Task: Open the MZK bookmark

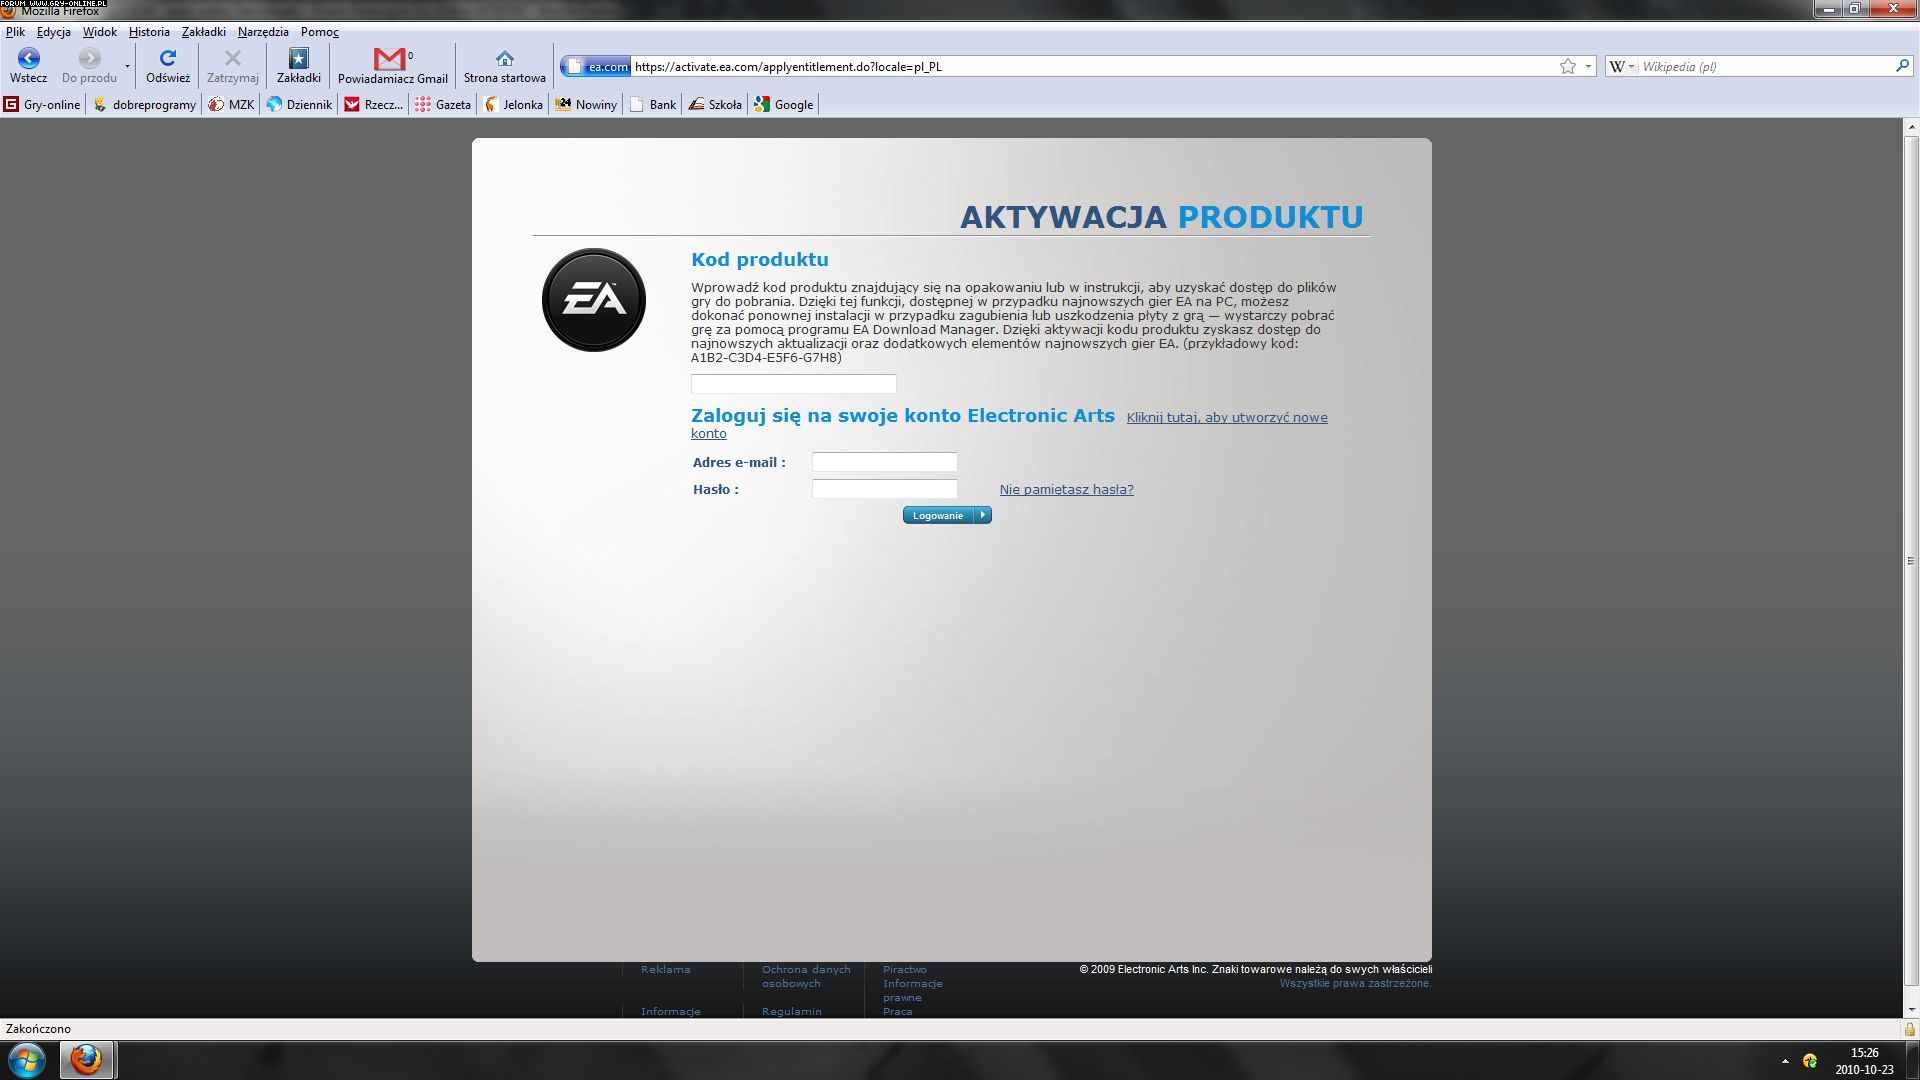Action: tap(231, 104)
